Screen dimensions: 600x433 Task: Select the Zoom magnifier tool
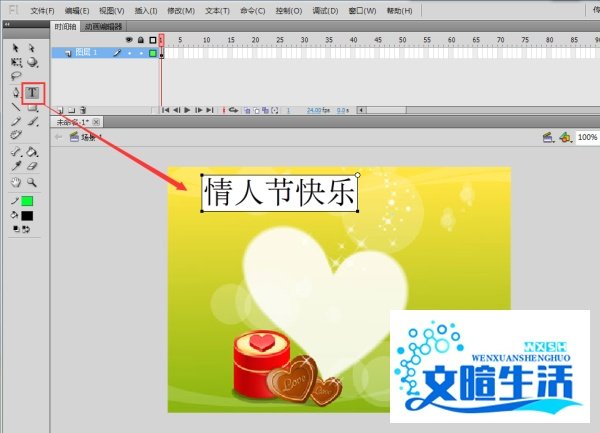[32, 182]
